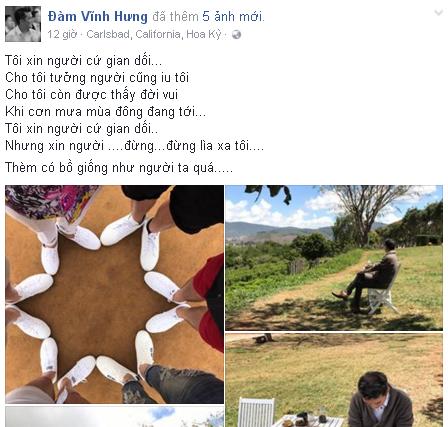The image size is (448, 427).
Task: Click the red shorts in the shoes photo
Action: 210,300
